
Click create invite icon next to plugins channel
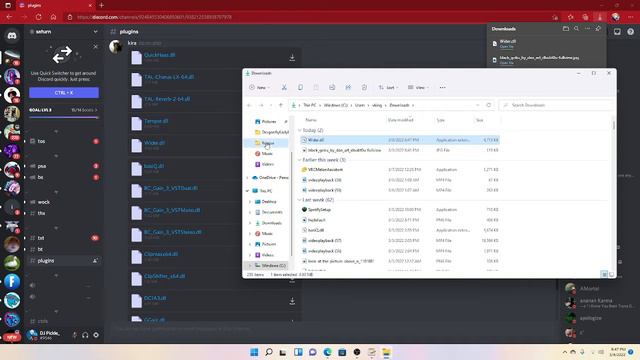[95, 260]
